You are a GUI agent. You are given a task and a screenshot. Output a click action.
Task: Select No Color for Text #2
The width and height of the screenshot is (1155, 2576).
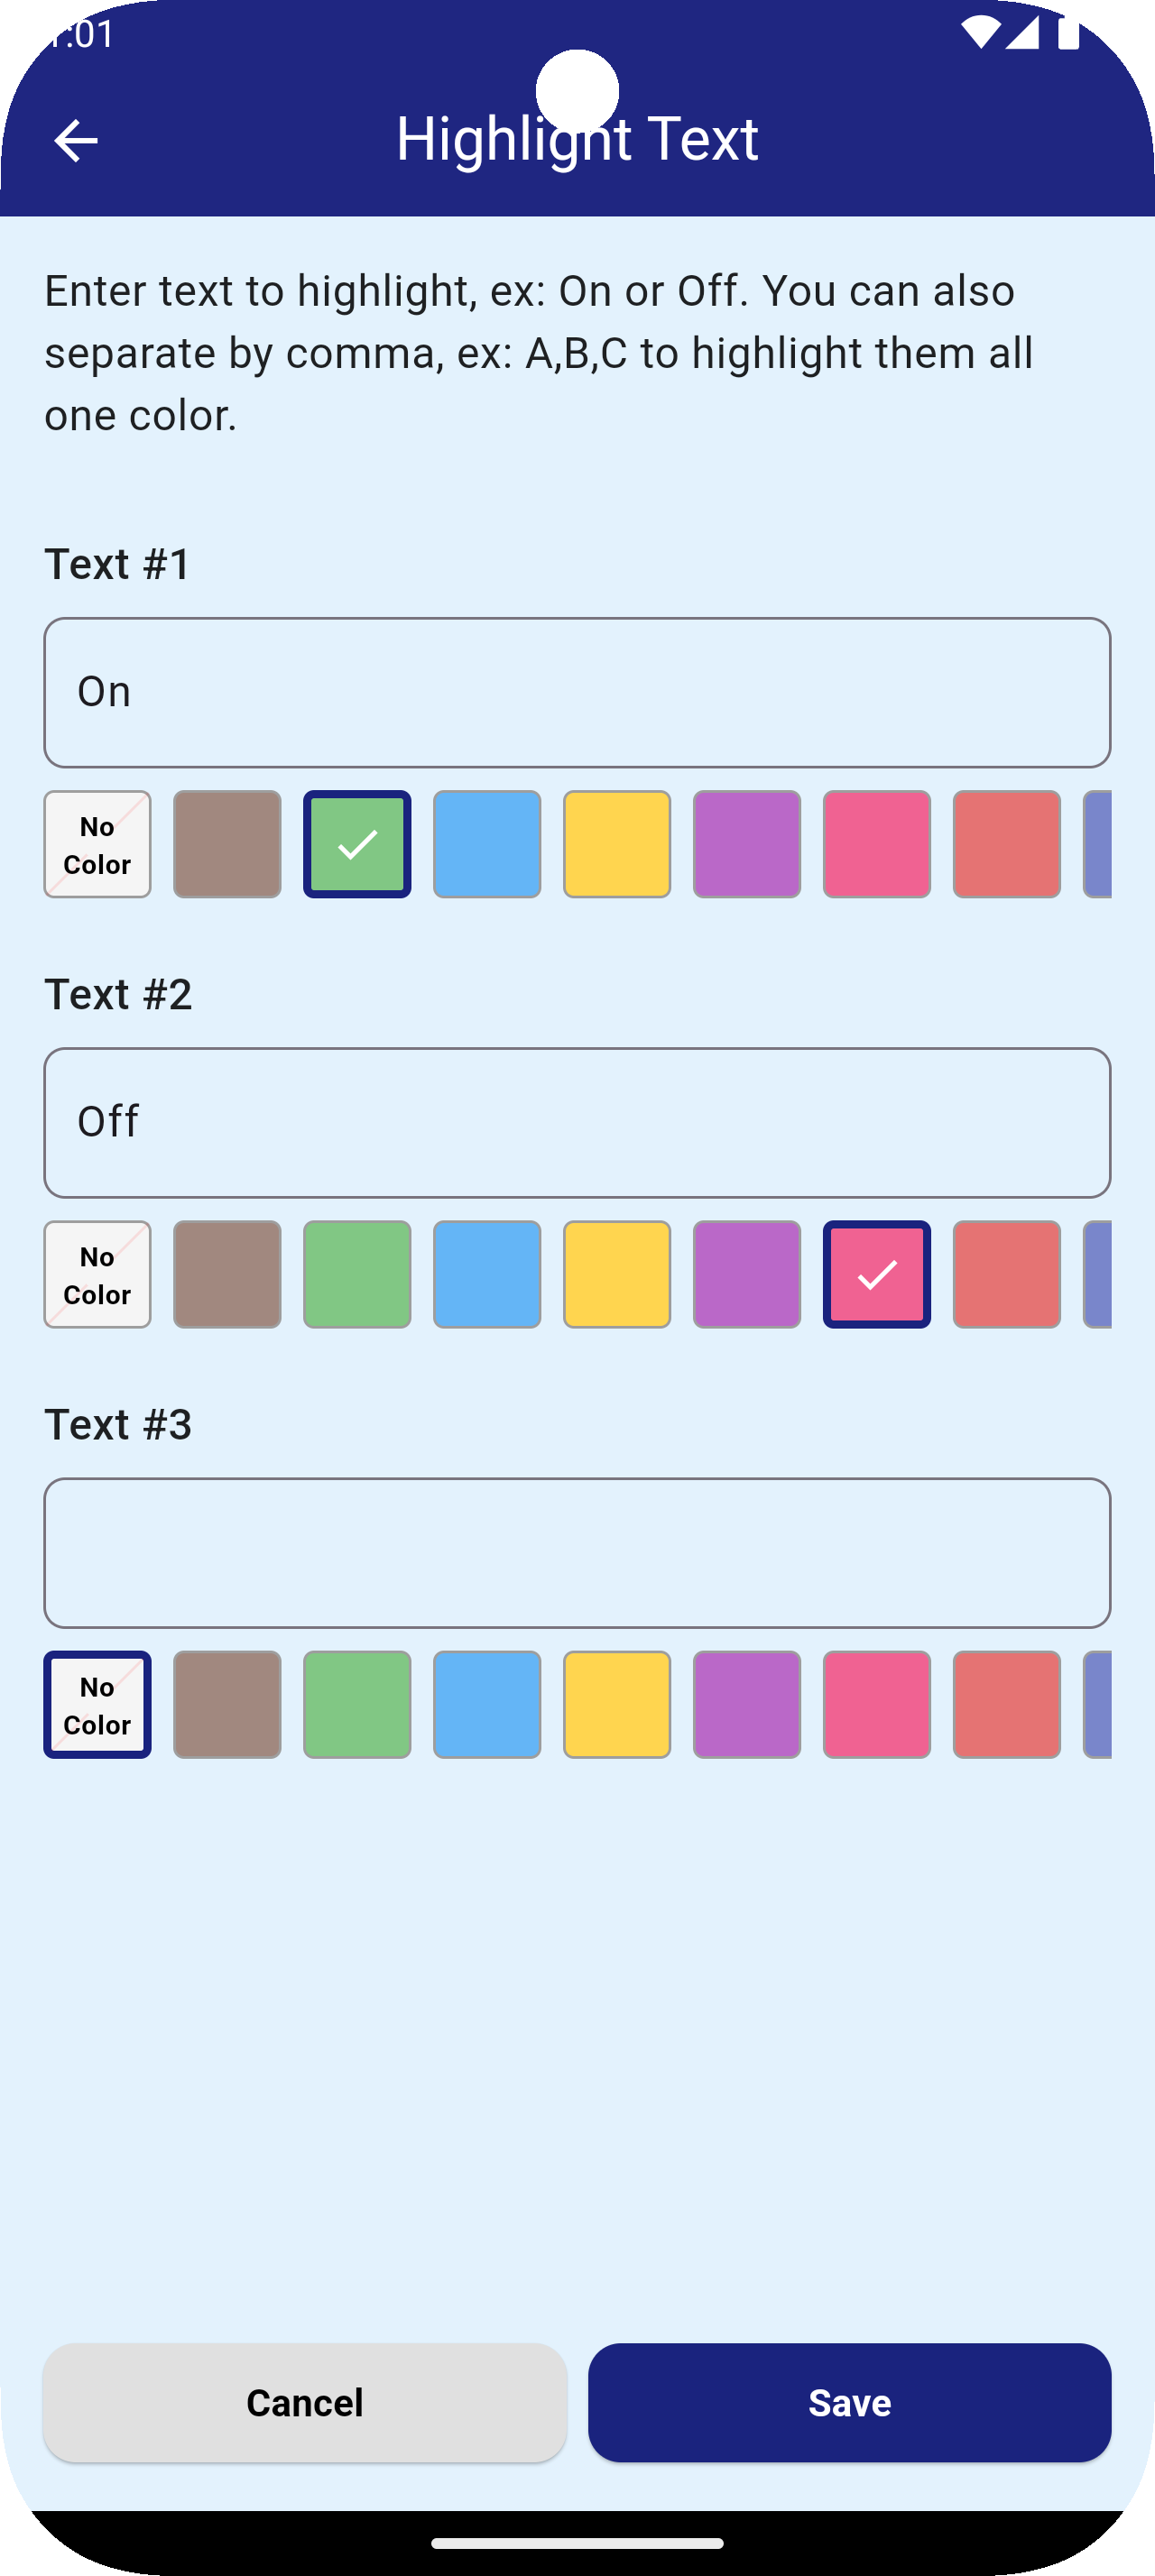(x=97, y=1274)
